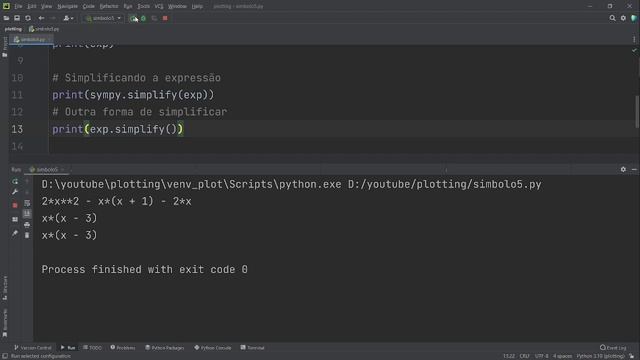Open the Run menu in menu bar

click(128, 6)
